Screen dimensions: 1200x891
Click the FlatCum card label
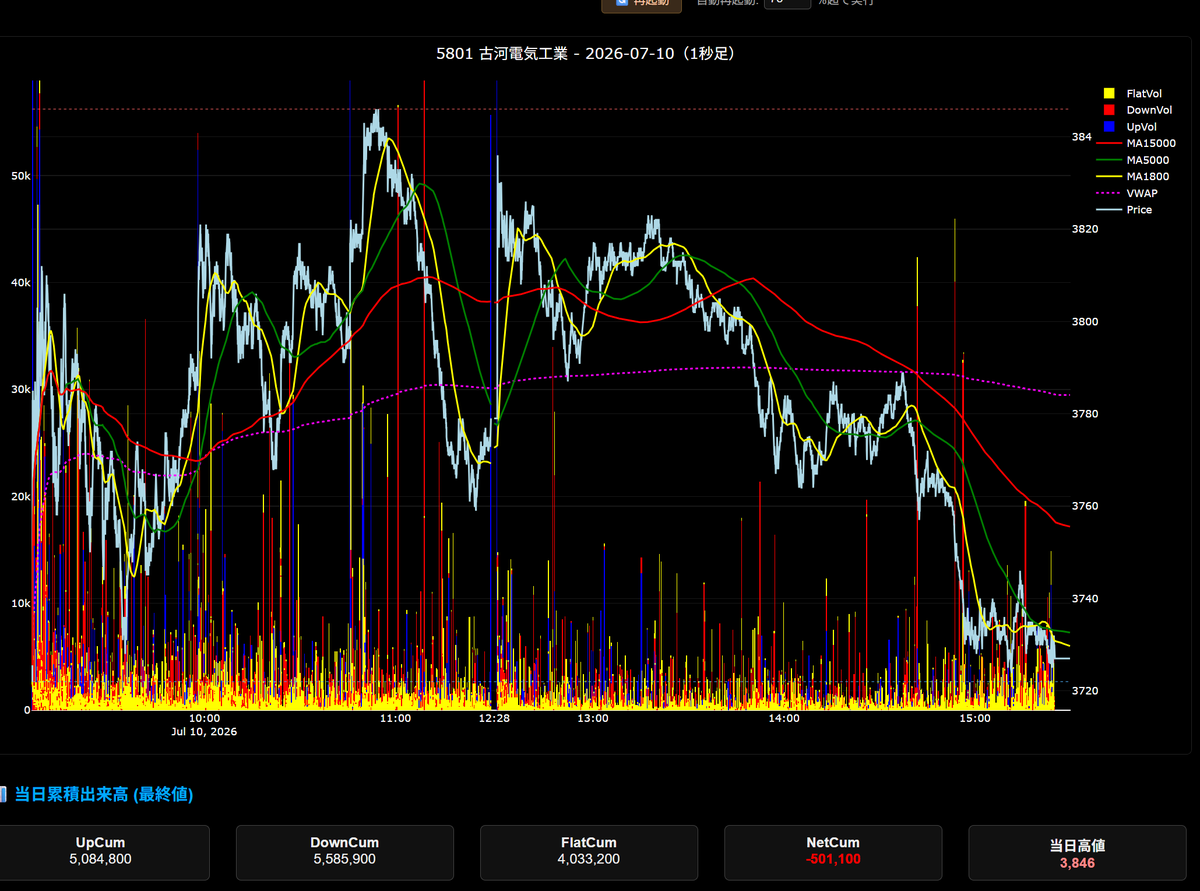(x=589, y=843)
